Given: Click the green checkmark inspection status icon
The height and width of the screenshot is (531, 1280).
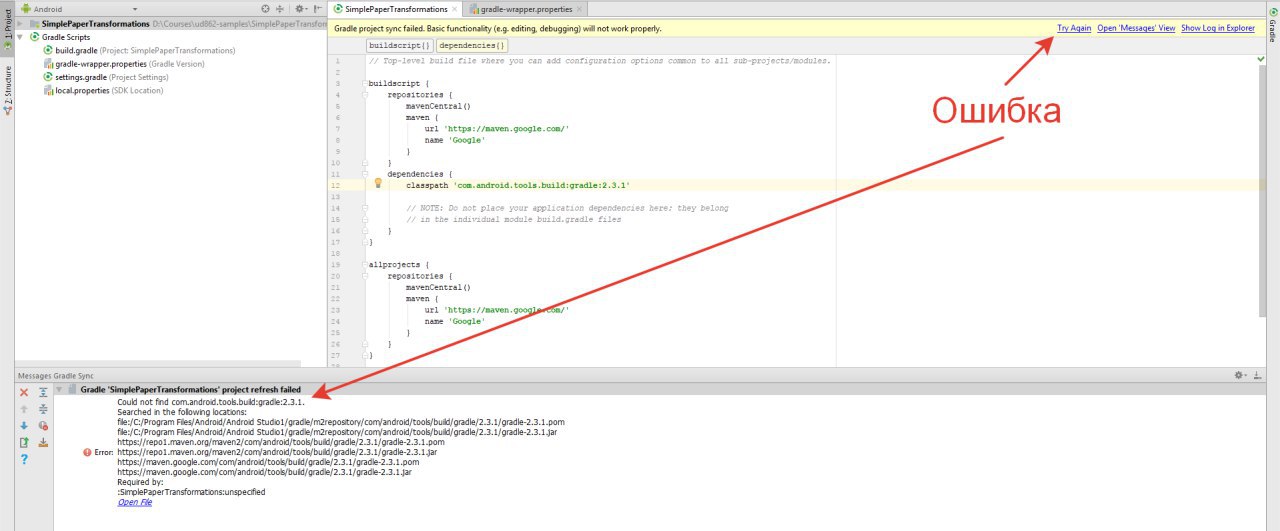Looking at the screenshot, I should pyautogui.click(x=1260, y=60).
